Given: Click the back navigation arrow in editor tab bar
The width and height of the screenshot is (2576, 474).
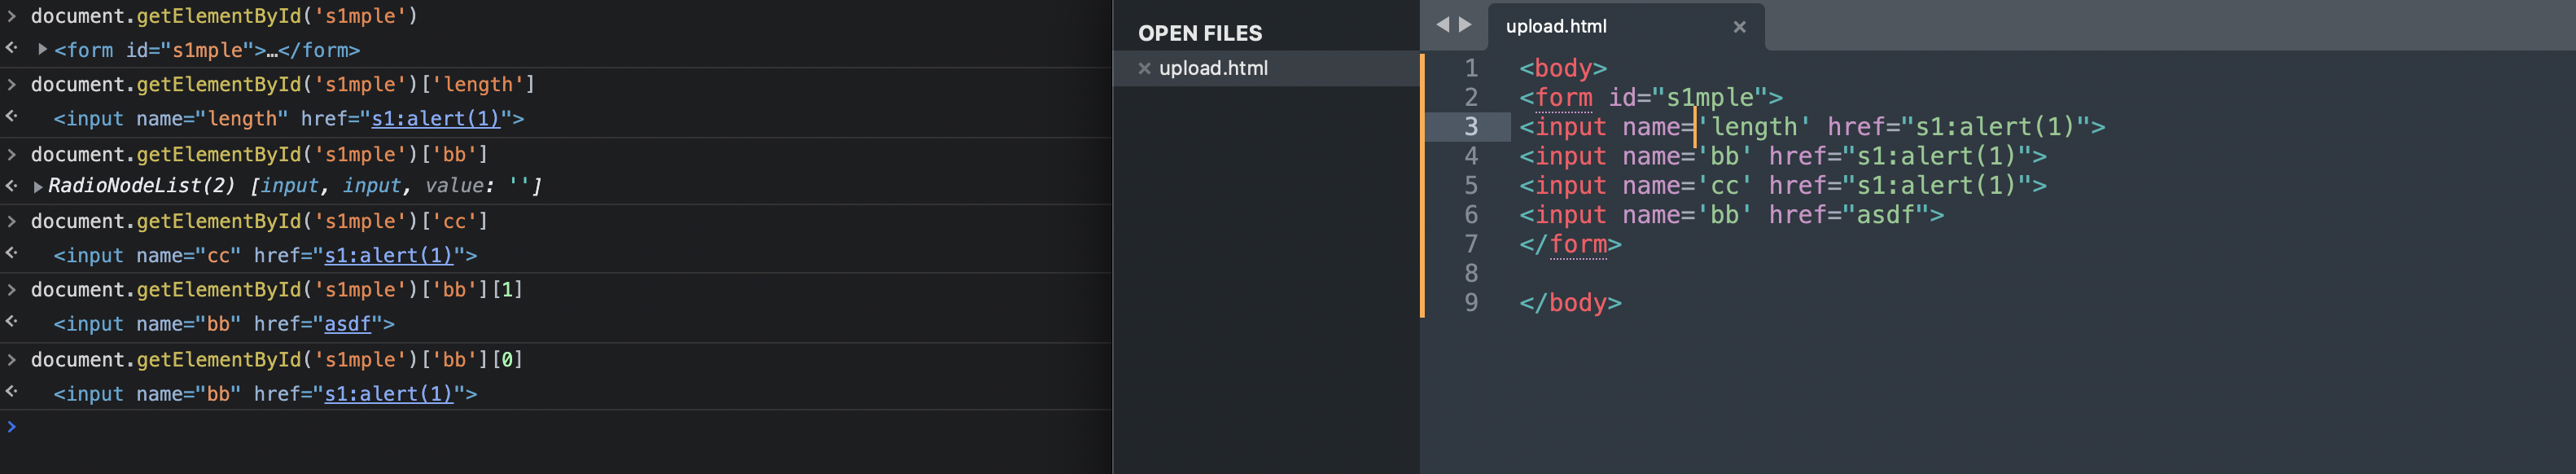Looking at the screenshot, I should (1442, 25).
